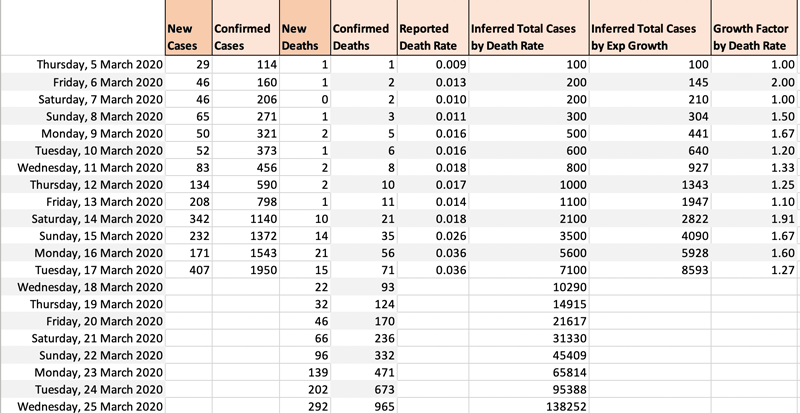Select the growth factor cell showing 2.00

point(779,82)
